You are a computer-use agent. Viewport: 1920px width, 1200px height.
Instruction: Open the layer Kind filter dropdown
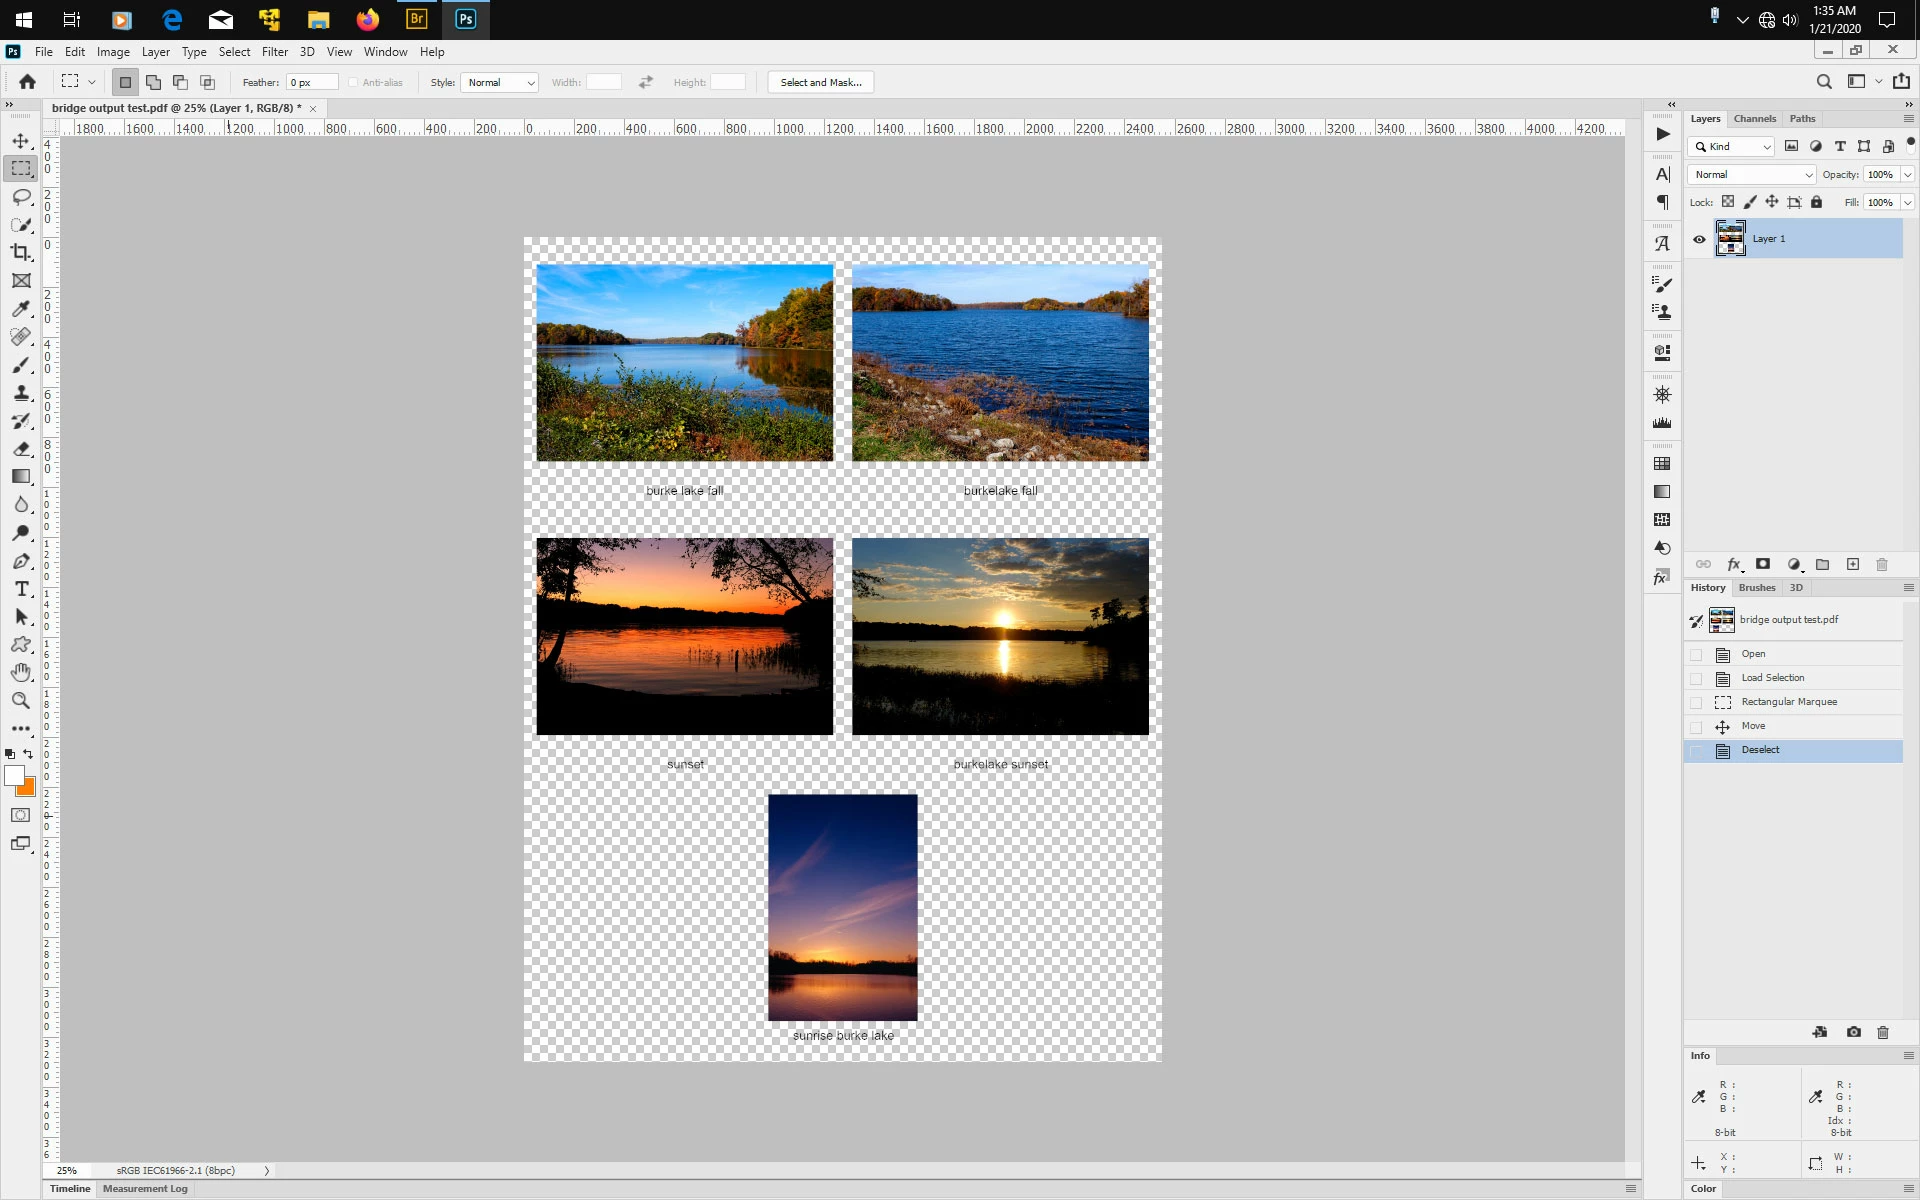pos(1732,147)
